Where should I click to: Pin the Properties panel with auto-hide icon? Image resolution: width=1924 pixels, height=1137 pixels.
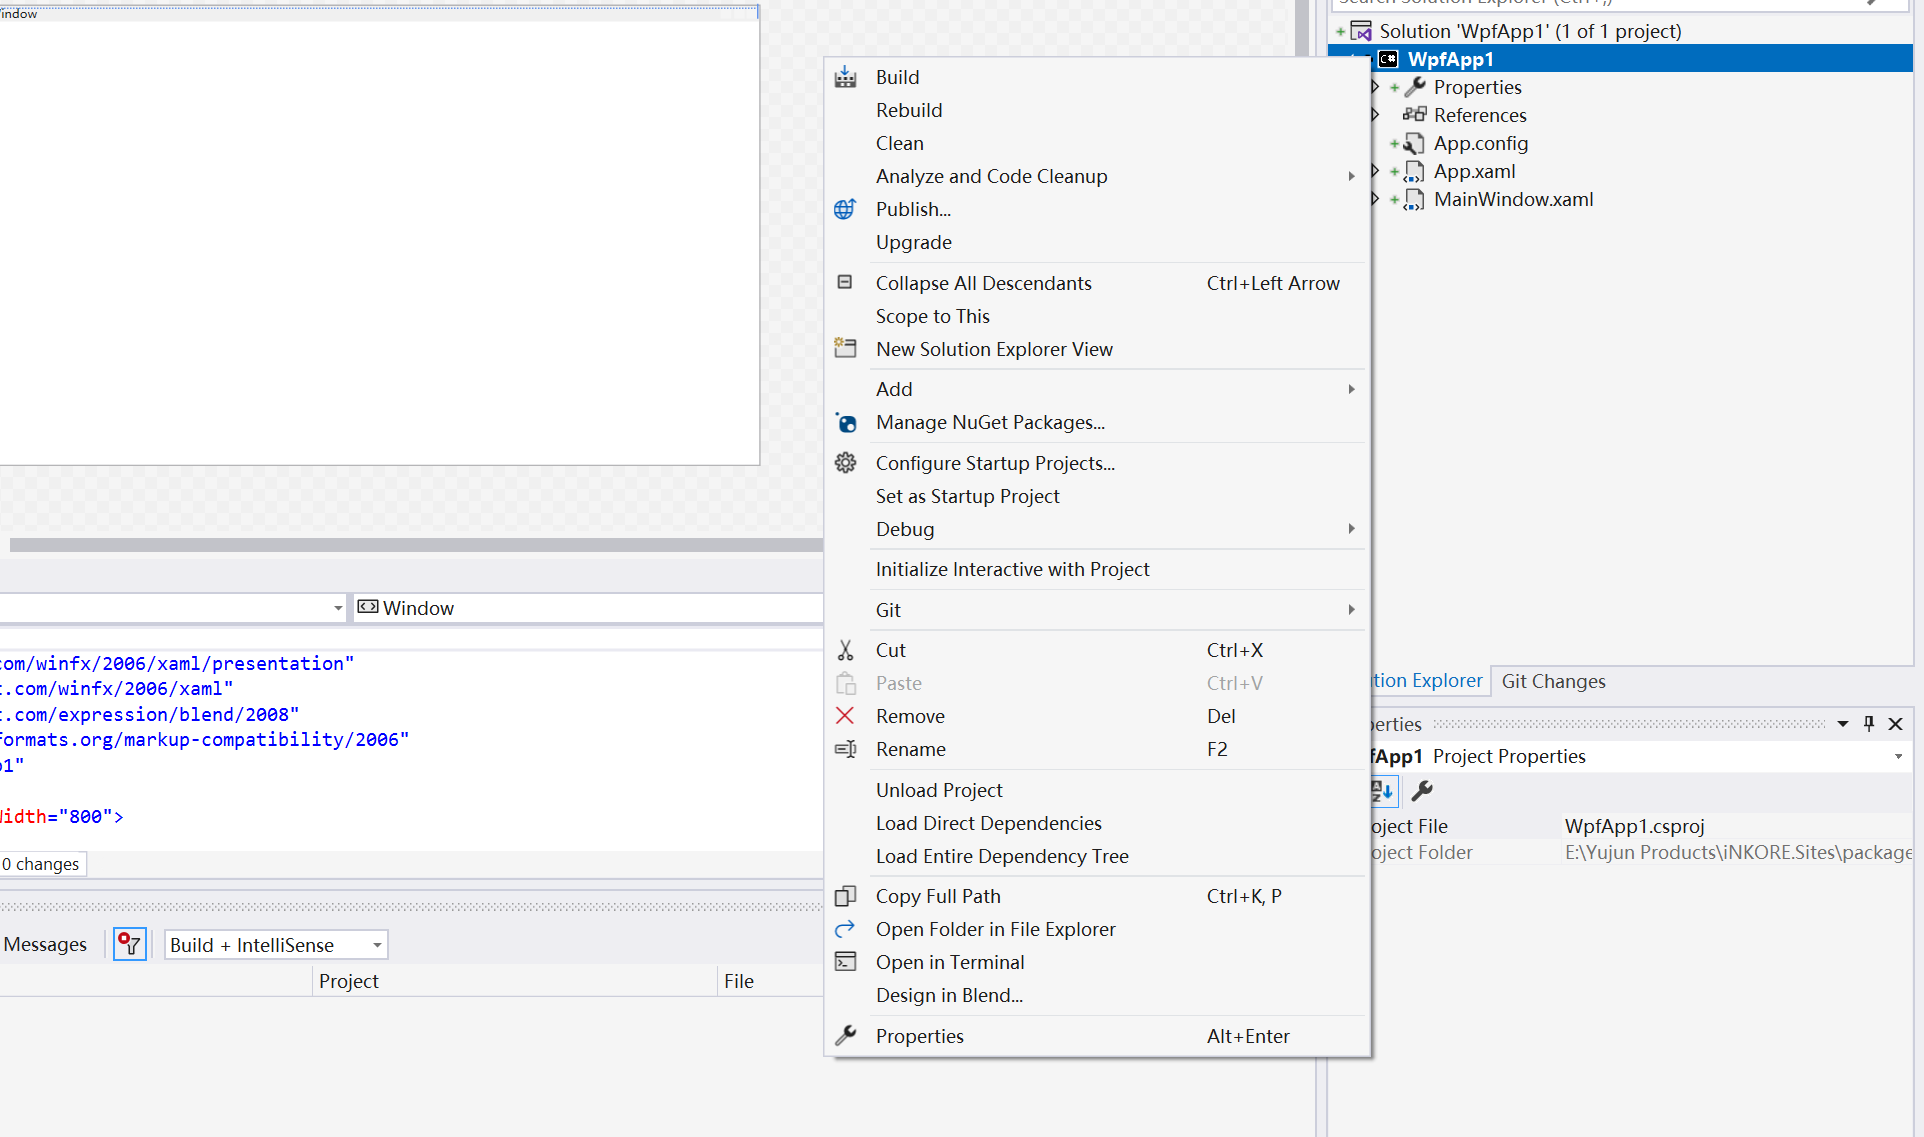1869,723
